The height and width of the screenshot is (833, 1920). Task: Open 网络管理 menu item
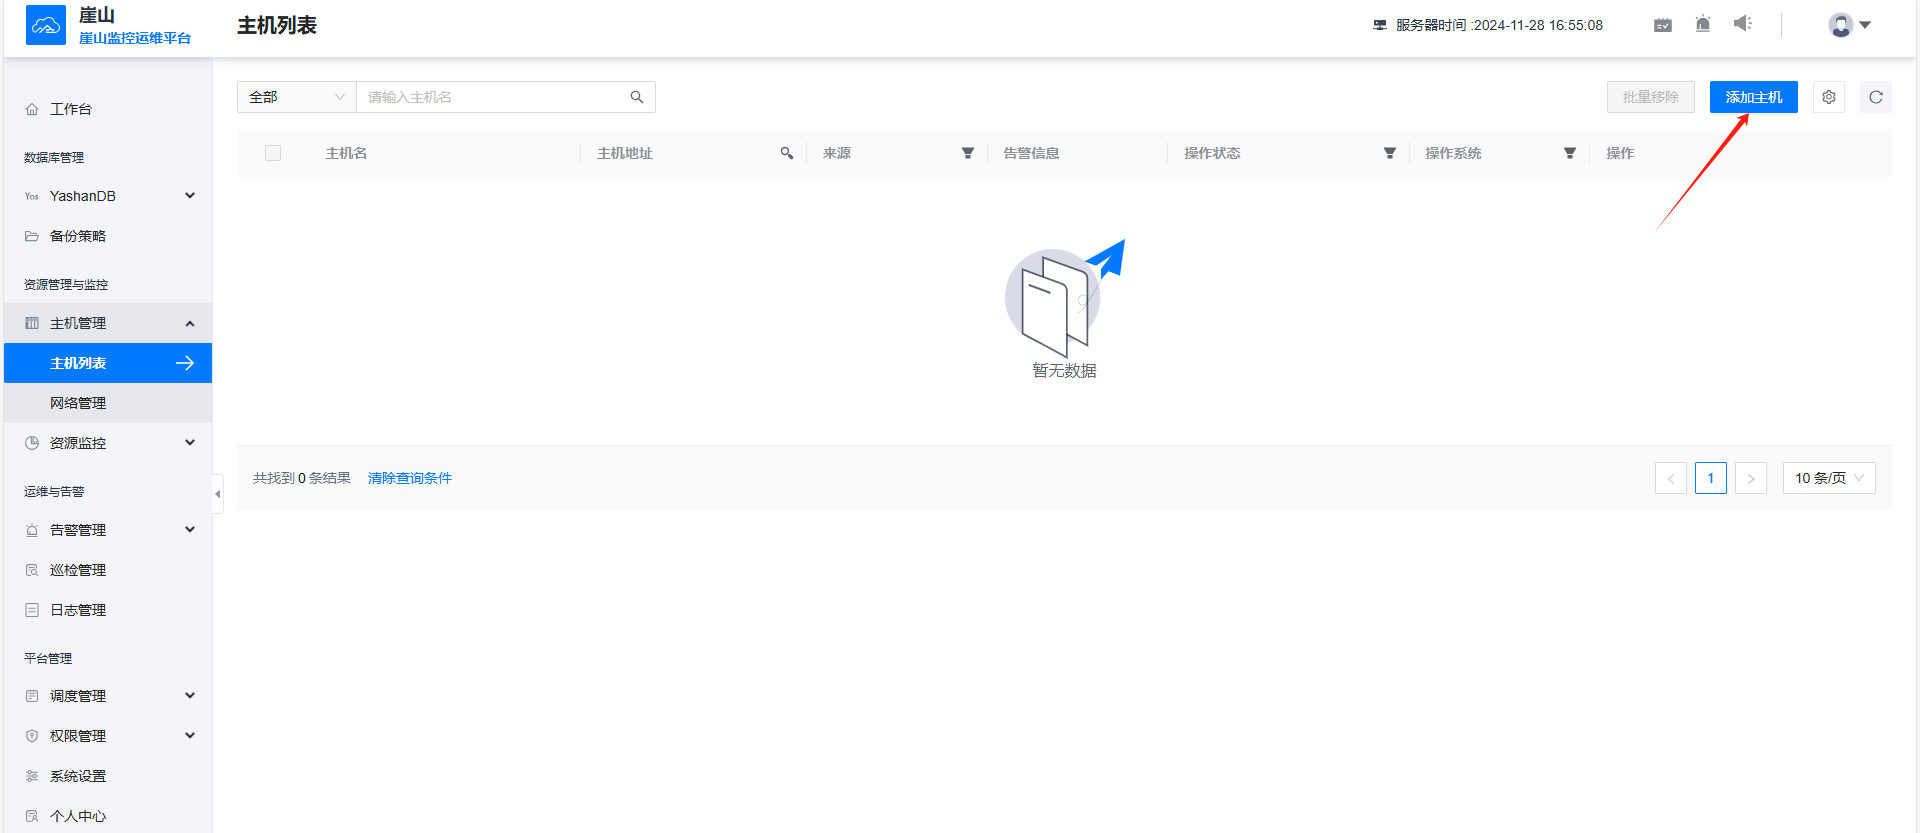pos(108,403)
